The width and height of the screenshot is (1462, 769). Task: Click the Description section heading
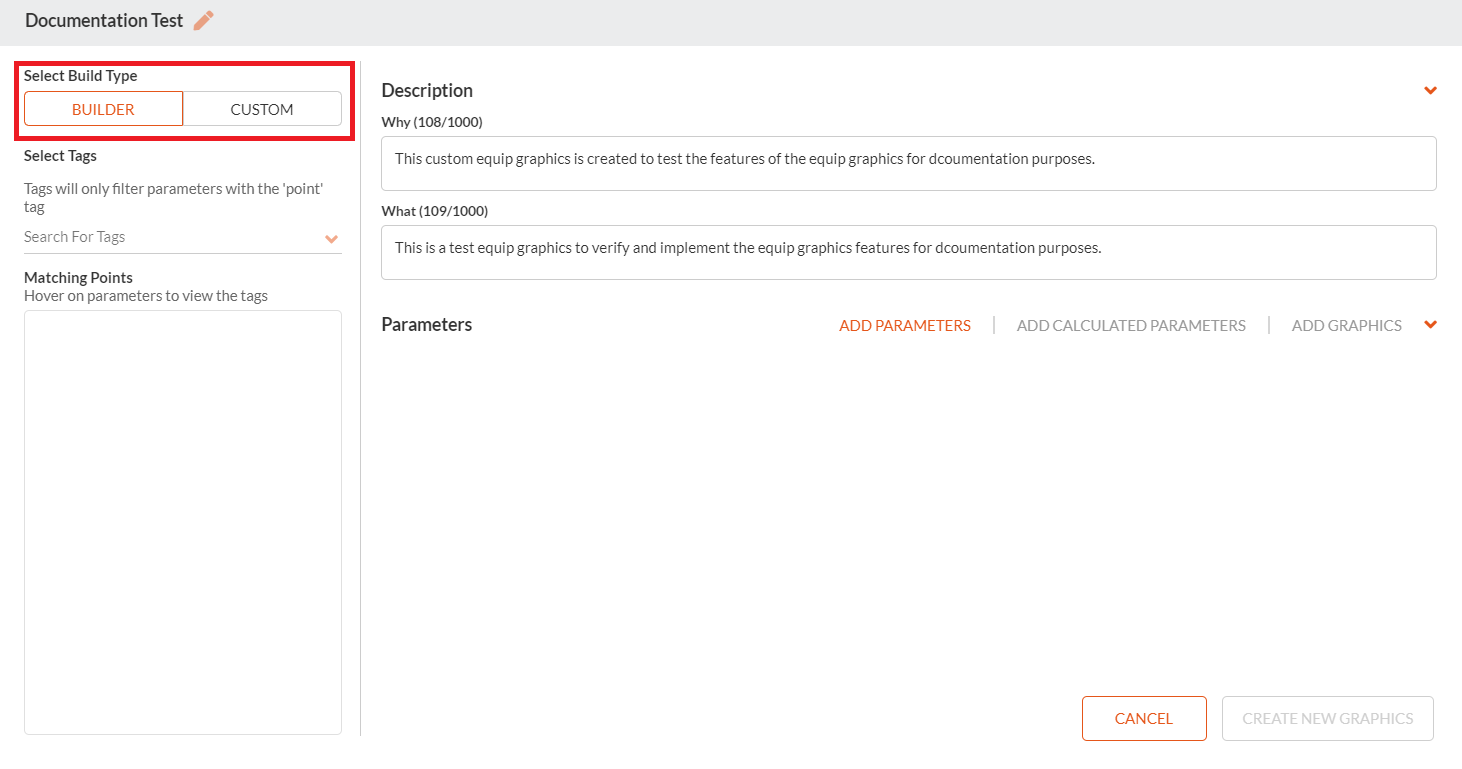[x=427, y=90]
